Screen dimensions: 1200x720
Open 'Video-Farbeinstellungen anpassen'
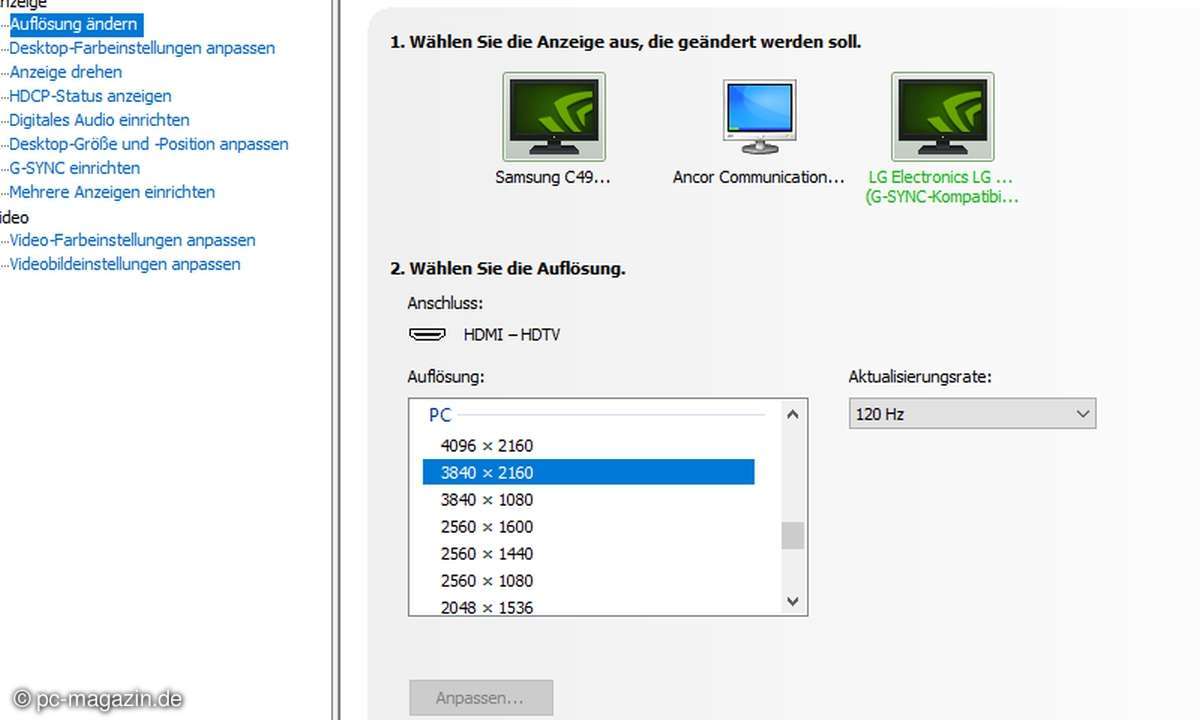click(x=132, y=240)
